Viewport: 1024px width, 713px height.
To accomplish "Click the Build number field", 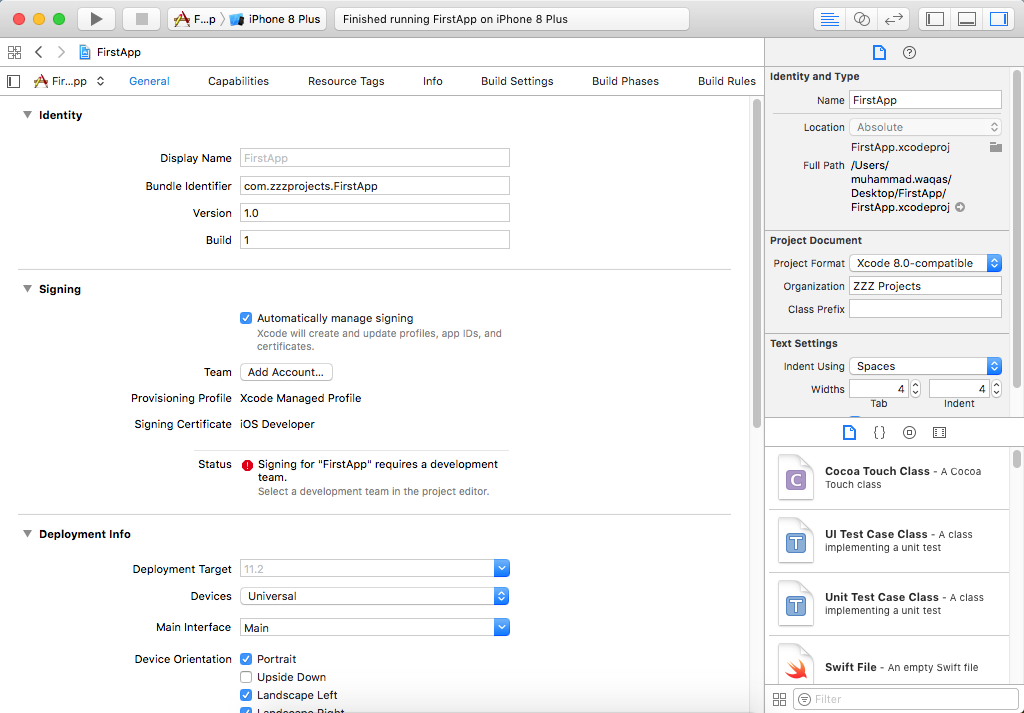I will click(375, 240).
